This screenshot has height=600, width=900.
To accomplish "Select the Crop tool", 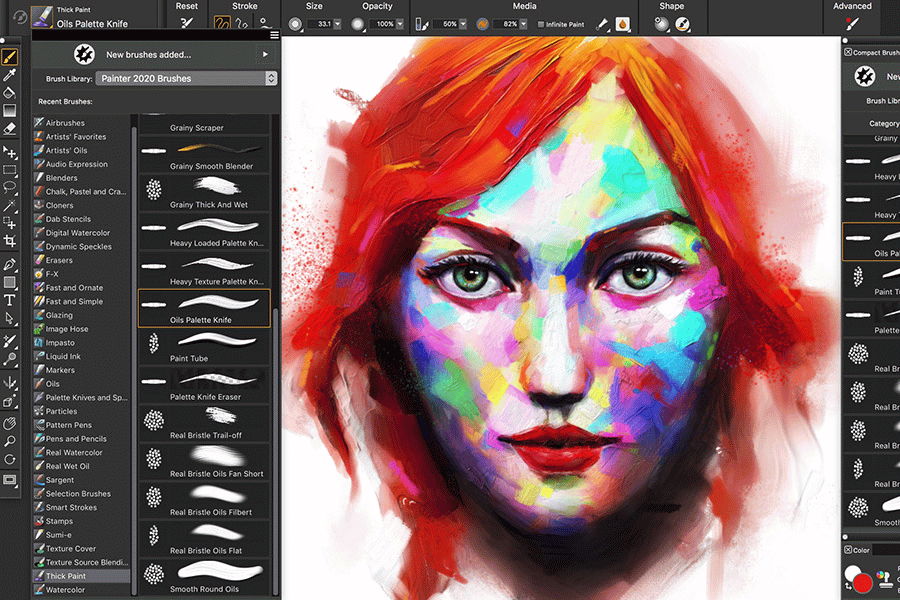I will (10, 241).
